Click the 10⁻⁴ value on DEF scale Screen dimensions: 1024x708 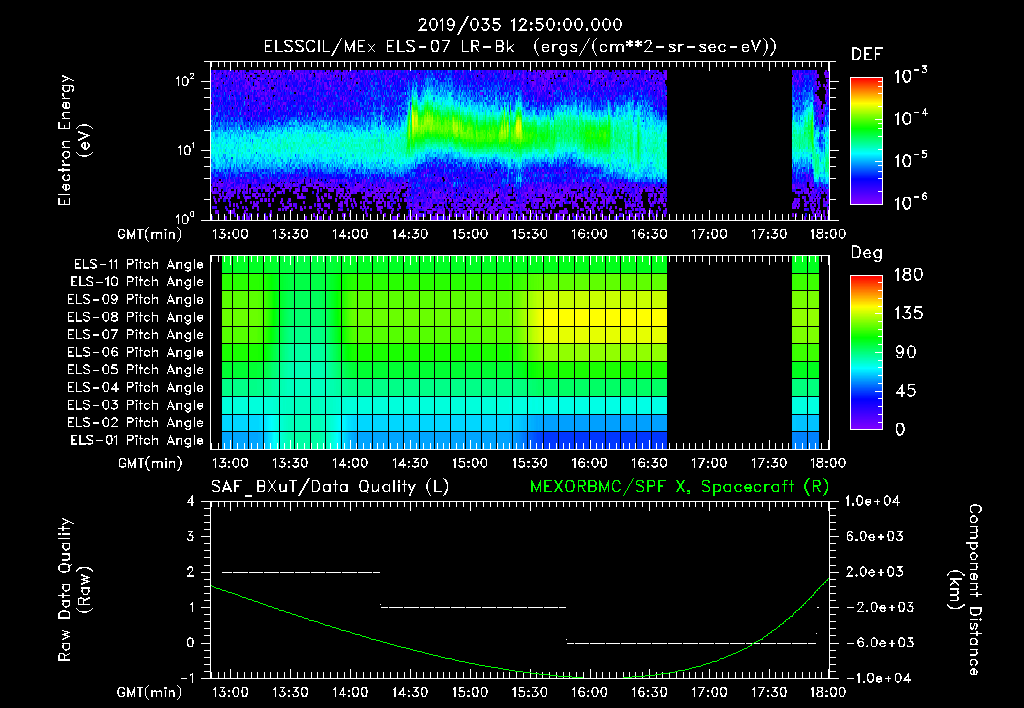point(910,118)
